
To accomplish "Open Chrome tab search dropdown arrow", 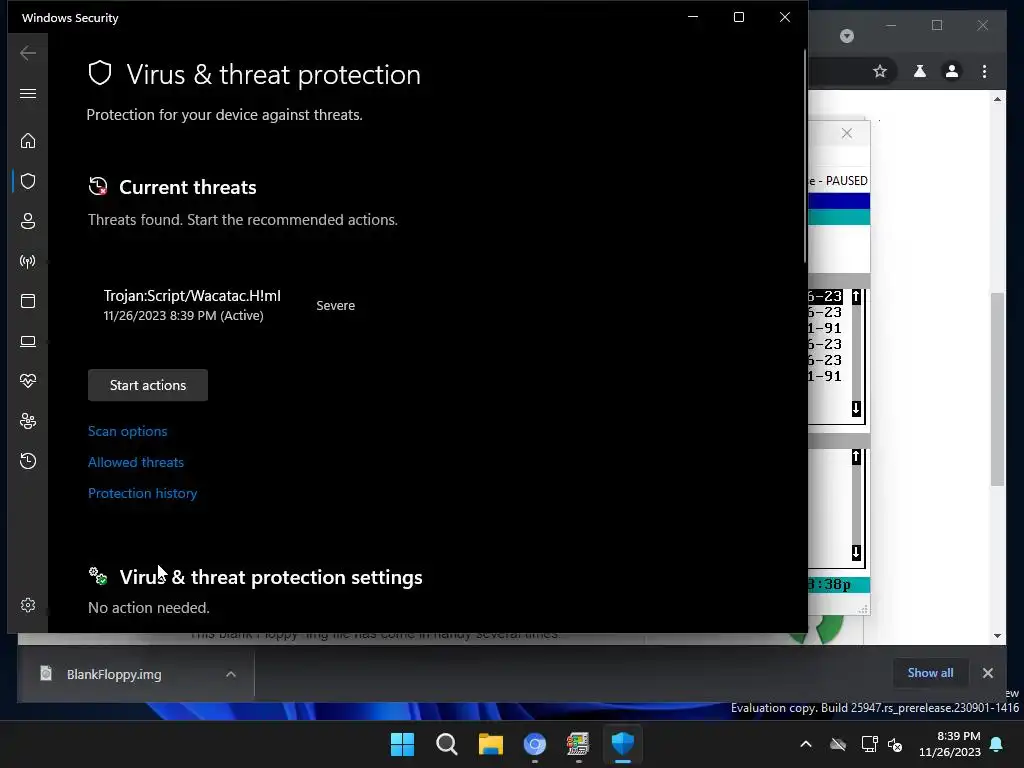I will point(846,36).
